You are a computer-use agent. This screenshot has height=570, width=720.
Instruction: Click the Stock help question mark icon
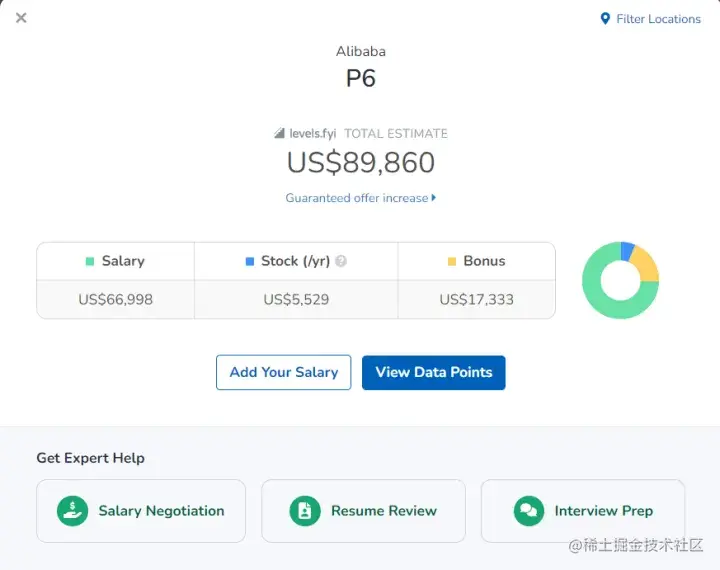(341, 261)
